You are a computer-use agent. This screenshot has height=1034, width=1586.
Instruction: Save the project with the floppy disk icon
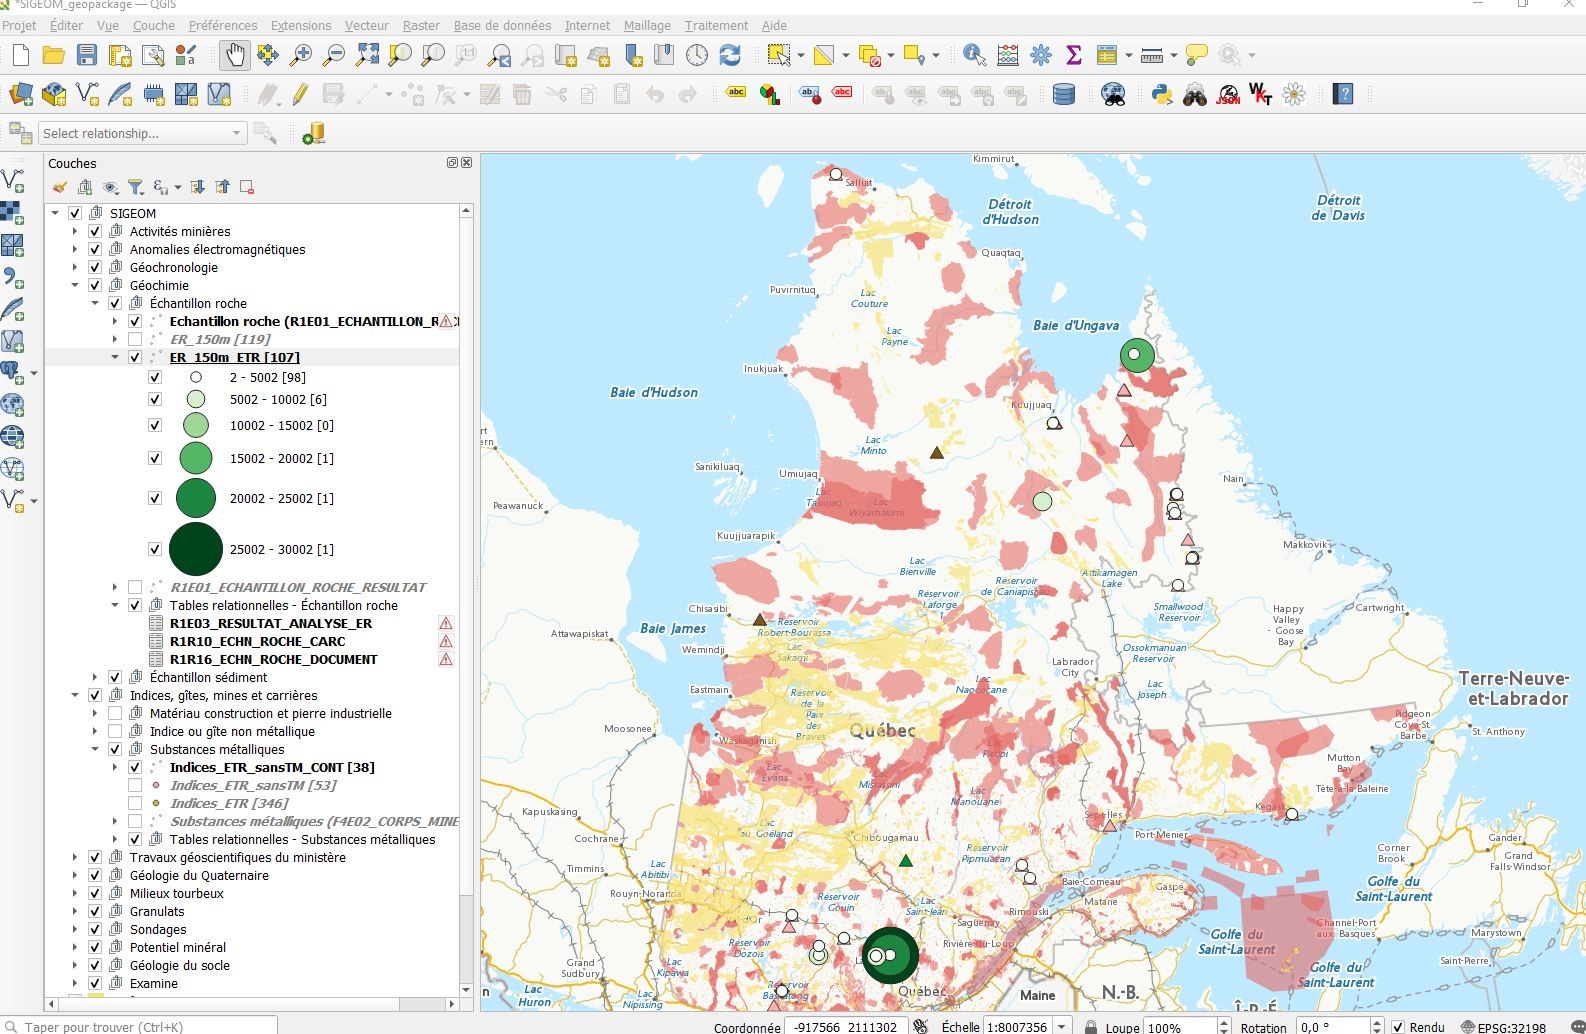(87, 55)
